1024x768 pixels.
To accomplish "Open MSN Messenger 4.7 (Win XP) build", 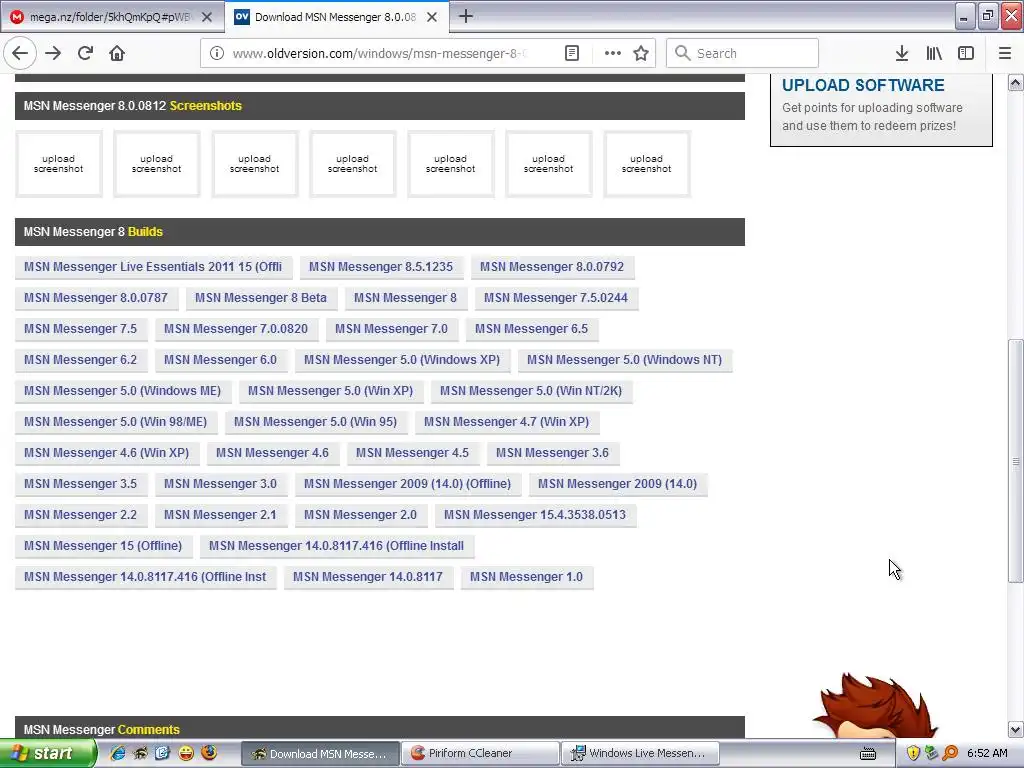I will 506,422.
